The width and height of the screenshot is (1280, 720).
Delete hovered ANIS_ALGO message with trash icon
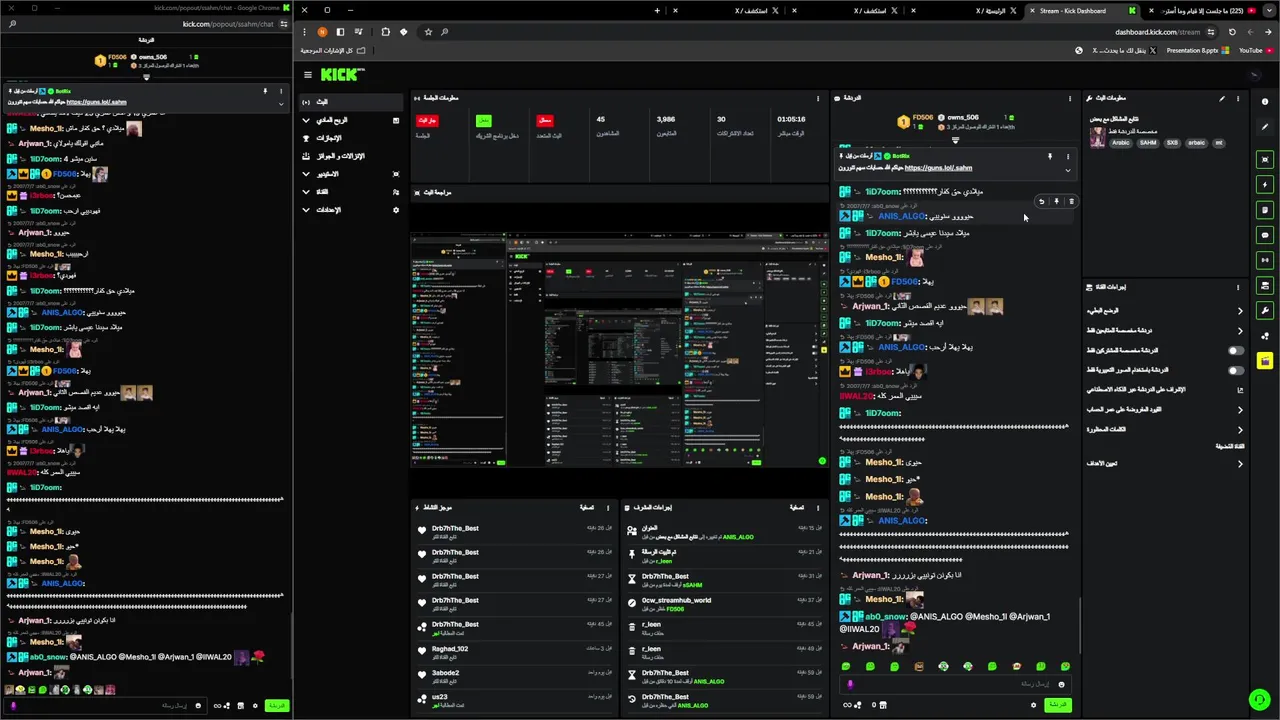point(1071,201)
